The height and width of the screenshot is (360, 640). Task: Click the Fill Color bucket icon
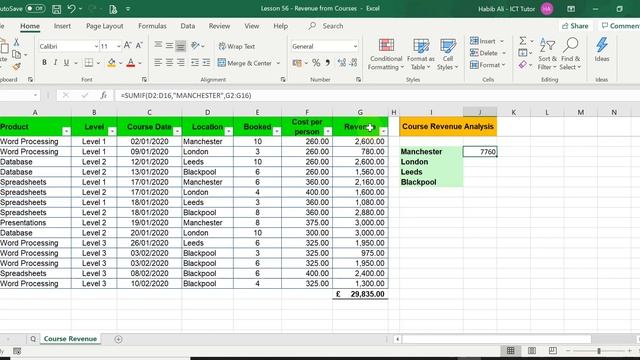[111, 63]
